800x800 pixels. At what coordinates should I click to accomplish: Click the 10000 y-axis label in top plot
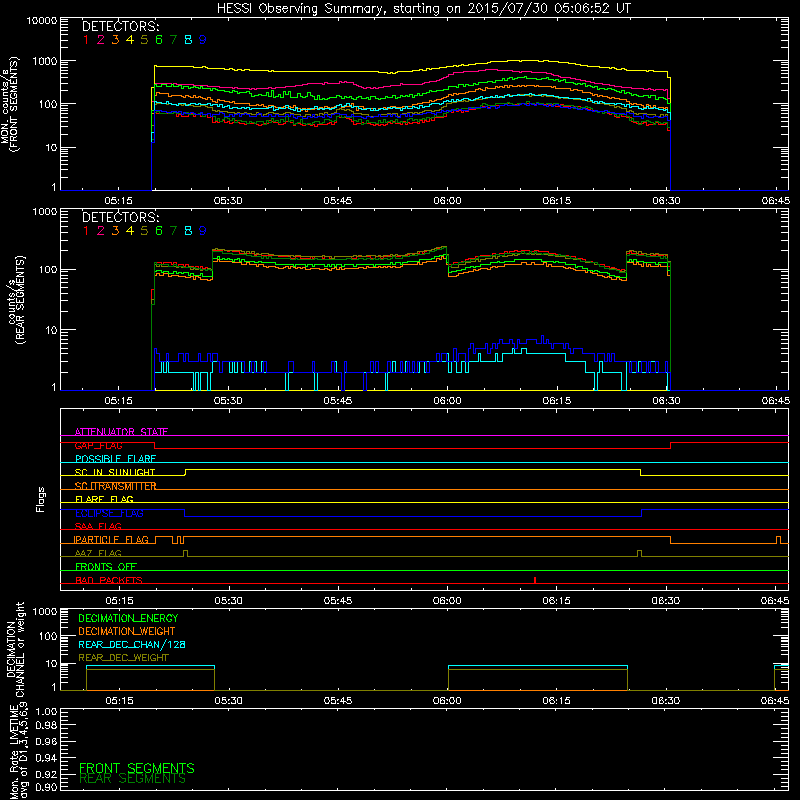coord(42,21)
